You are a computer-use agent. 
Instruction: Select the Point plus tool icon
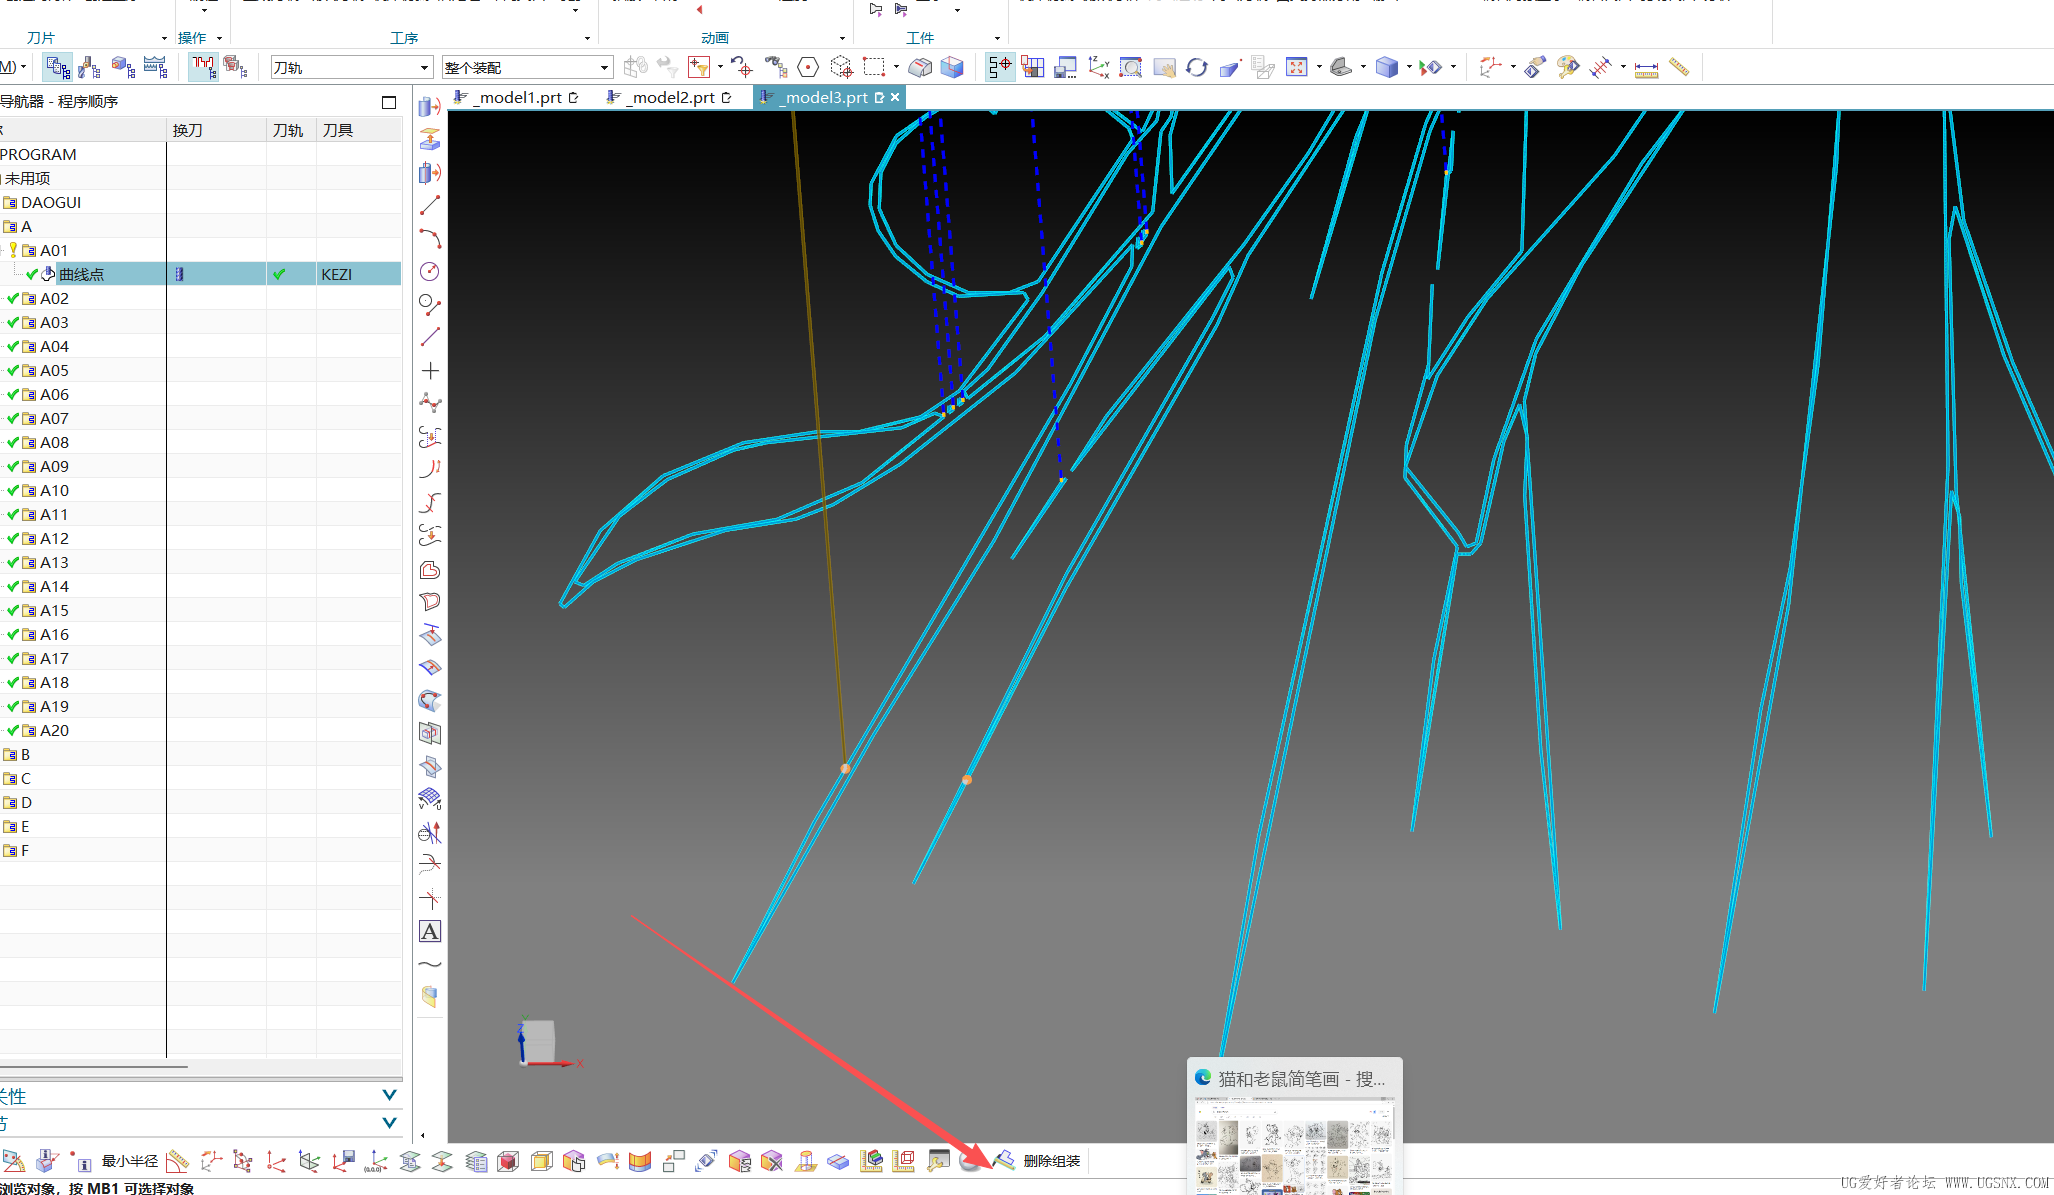coord(430,370)
